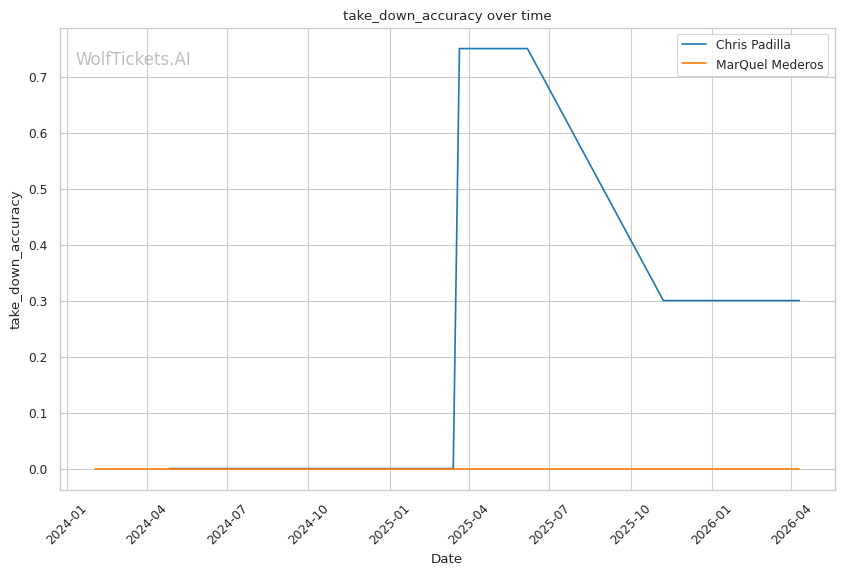Click the Date x-axis label
The height and width of the screenshot is (575, 844).
tap(446, 559)
